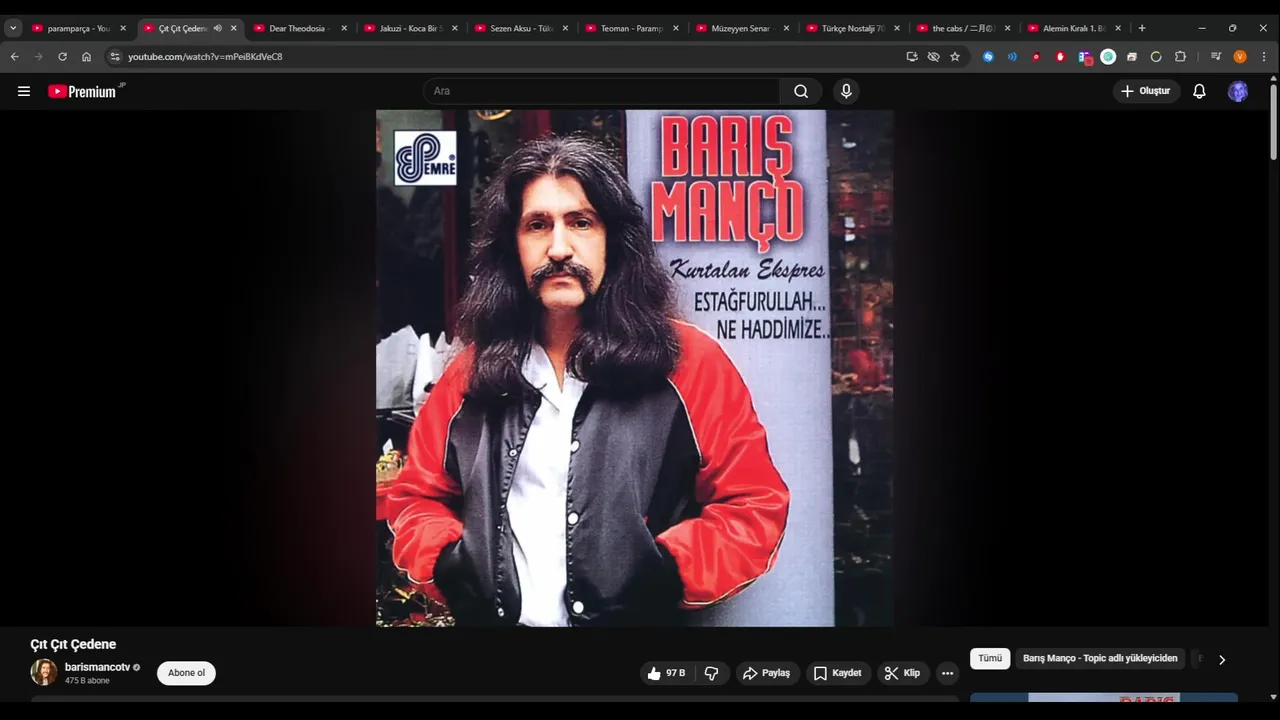Screen dimensions: 1280x720
Task: Click the blue sound waves extension icon
Action: pyautogui.click(x=1012, y=57)
